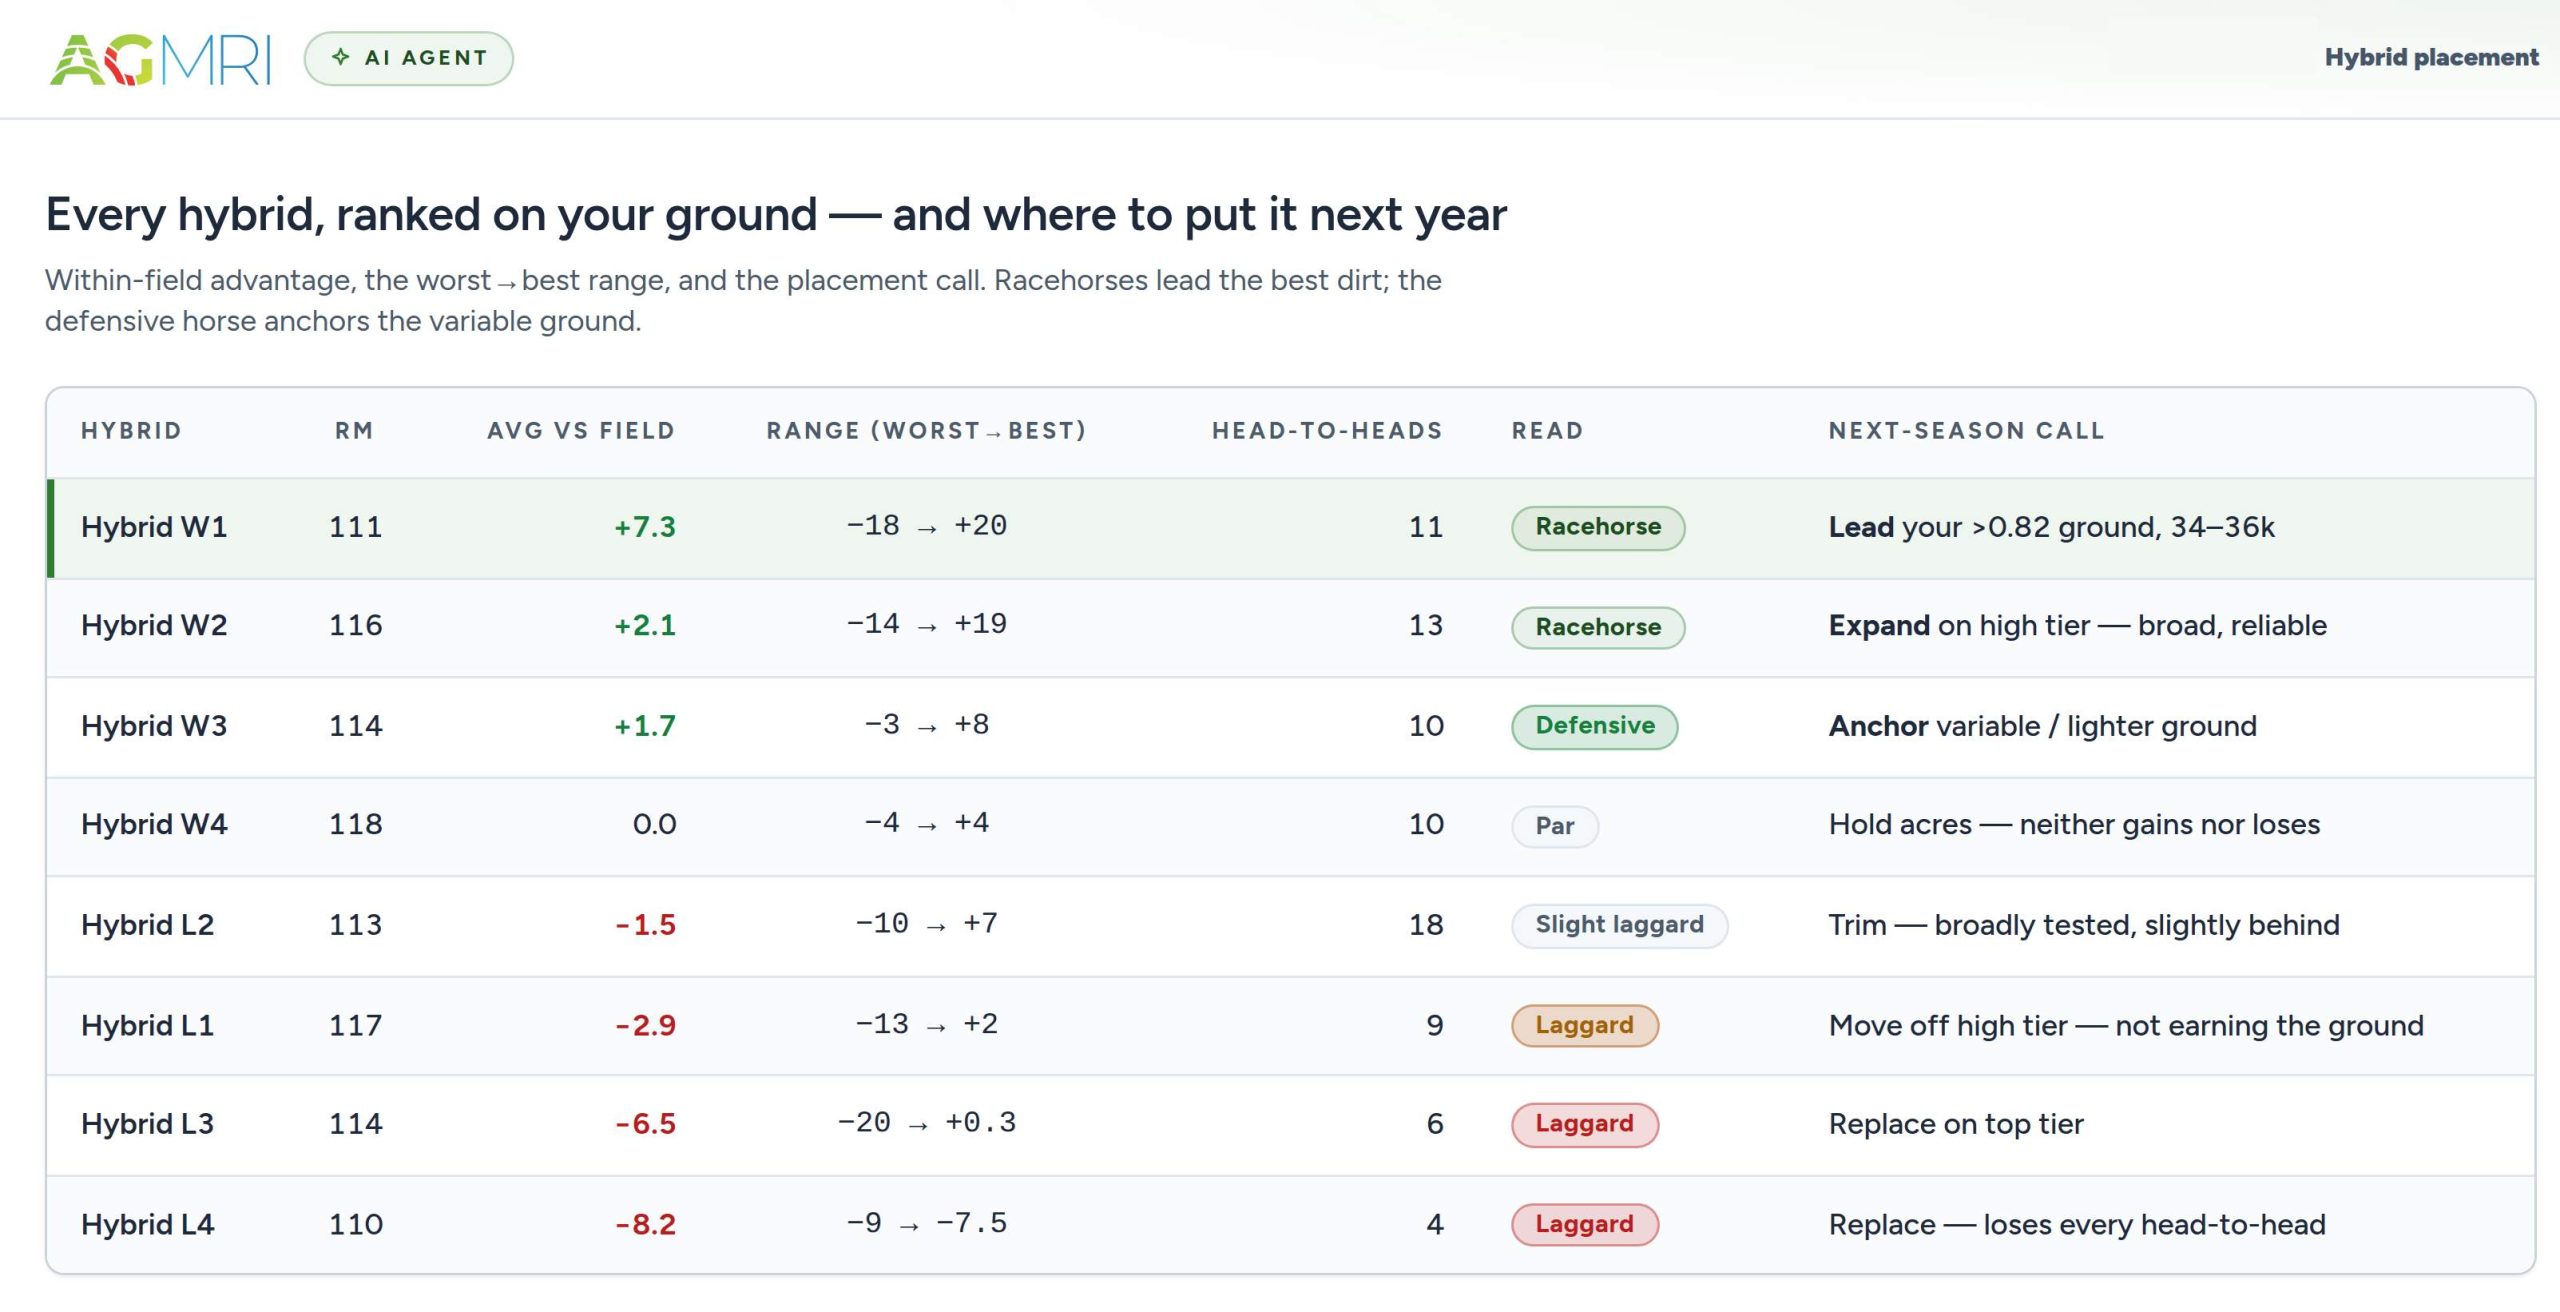Click the +7.3 average value
2560x1312 pixels.
[x=645, y=527]
